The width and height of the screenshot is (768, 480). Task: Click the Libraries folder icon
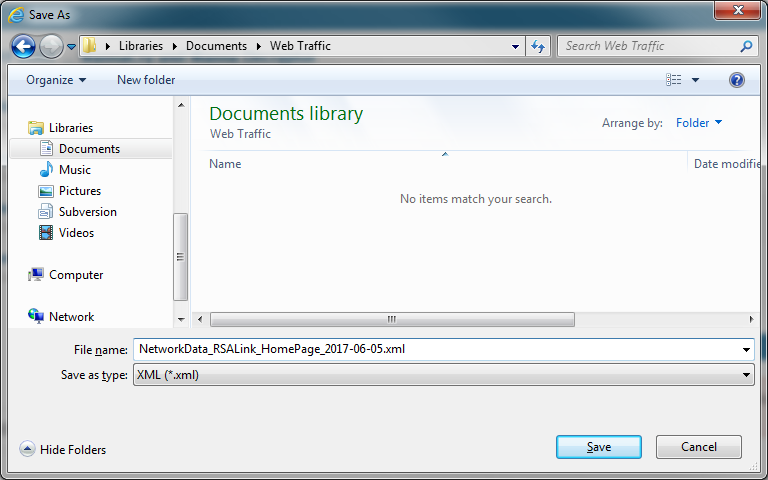click(x=36, y=128)
